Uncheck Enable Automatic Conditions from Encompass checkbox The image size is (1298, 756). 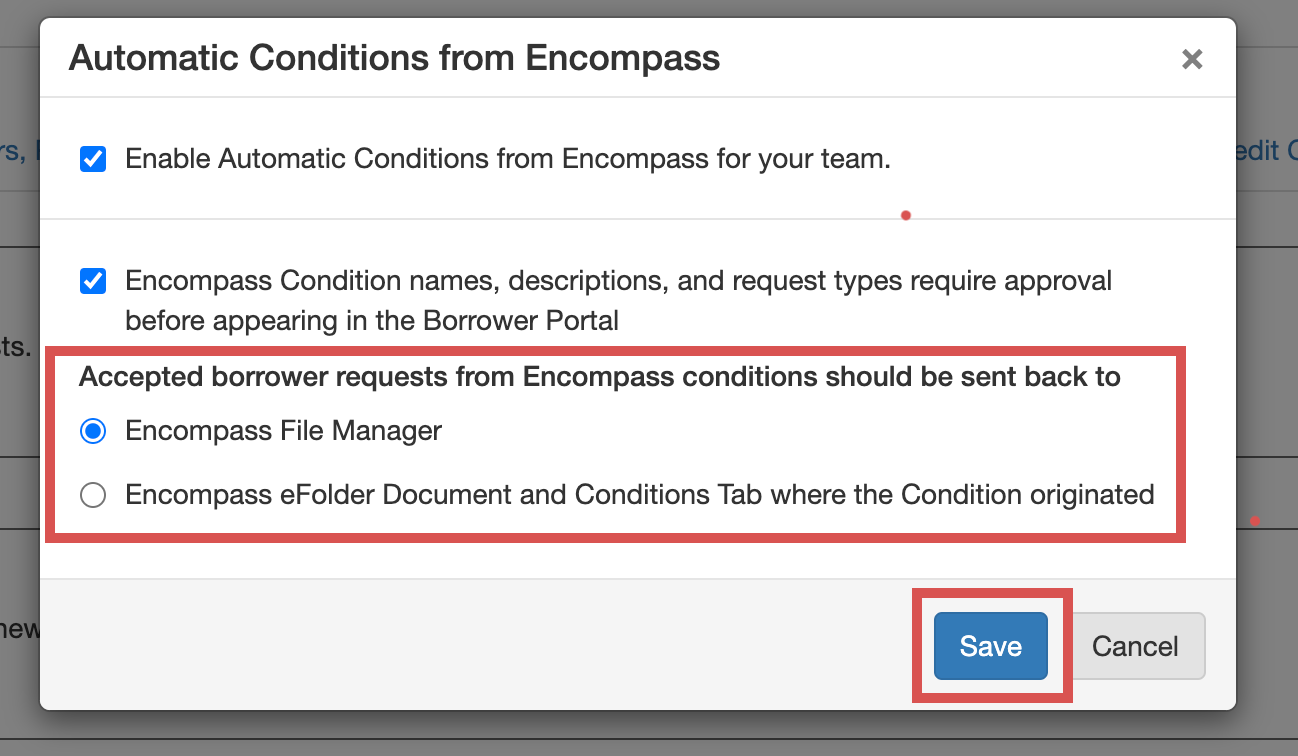(x=93, y=159)
